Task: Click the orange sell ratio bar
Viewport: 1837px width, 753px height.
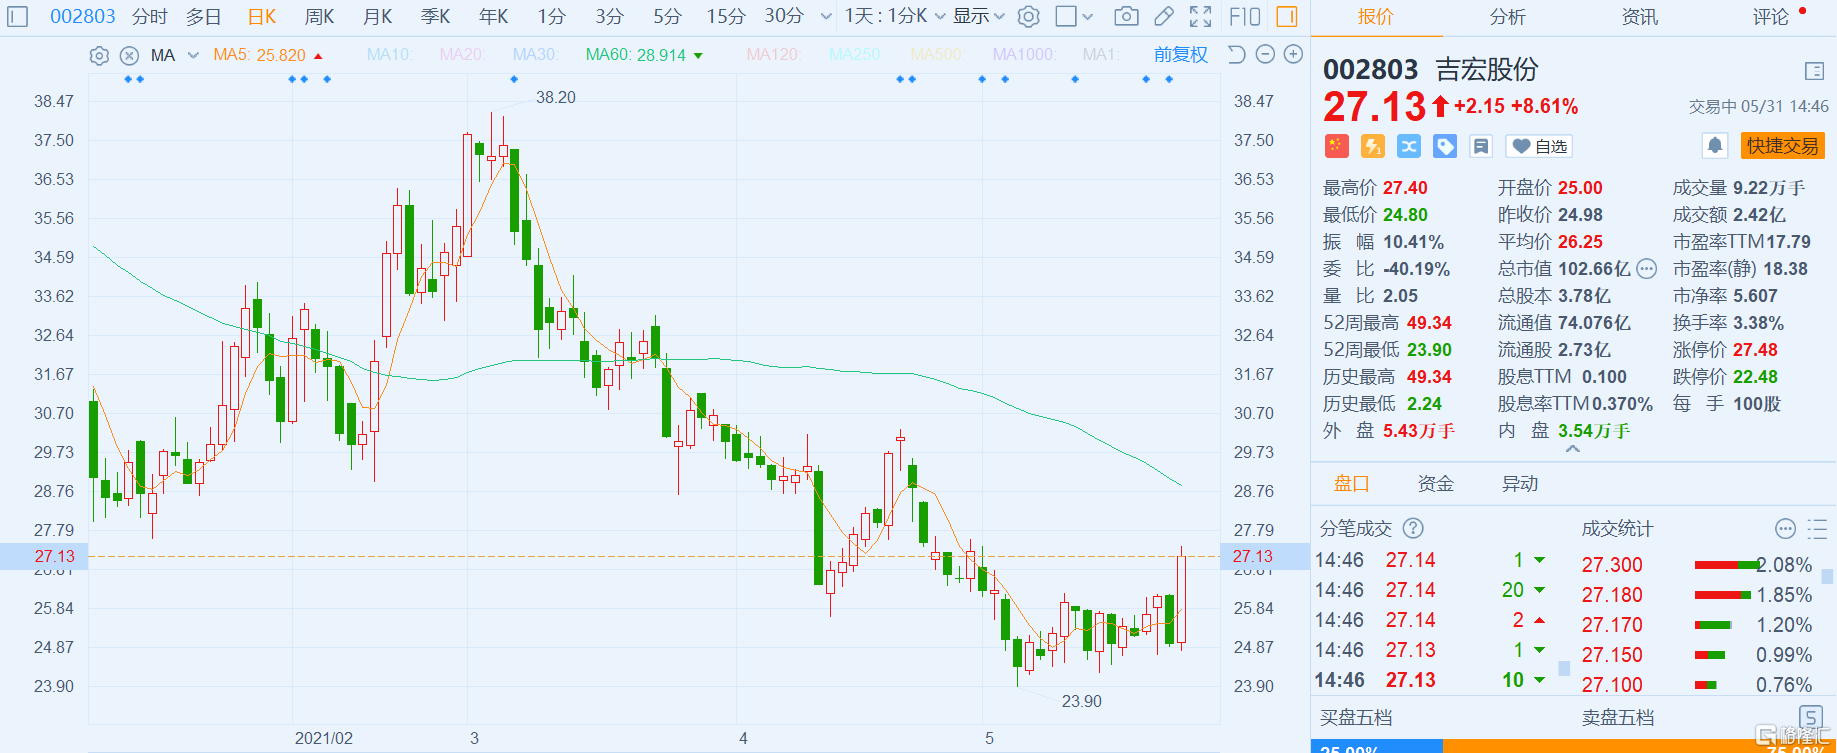Action: 1640,747
